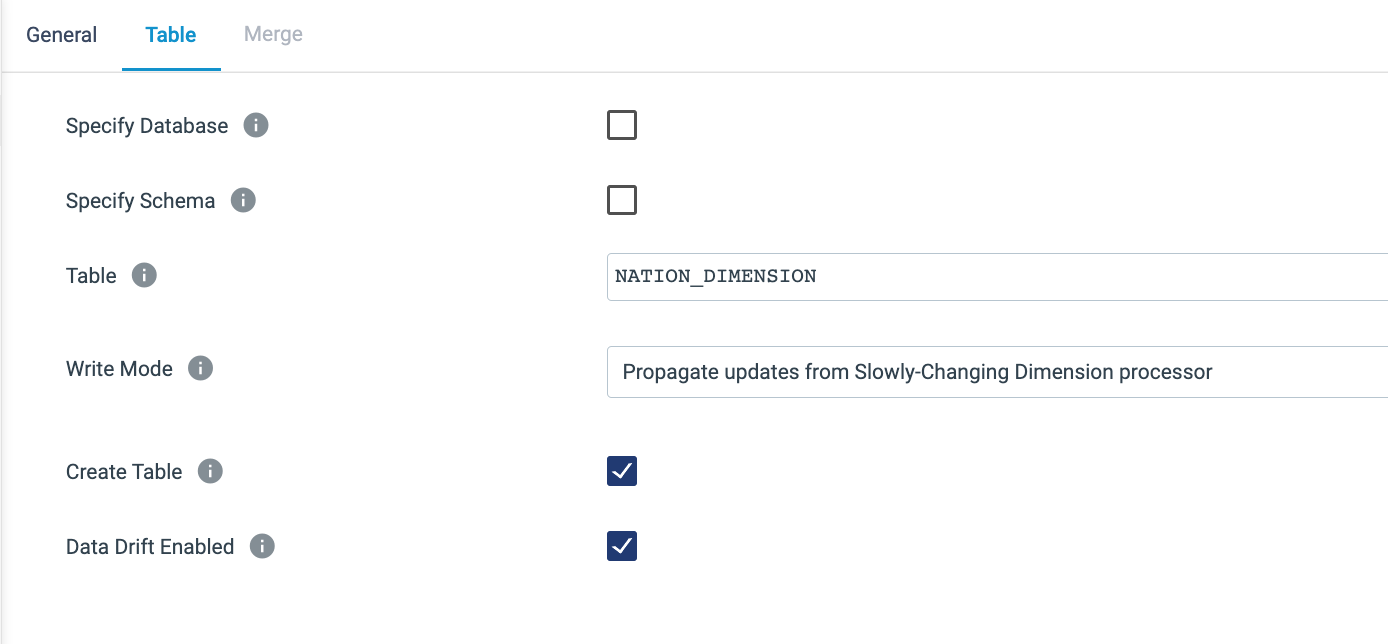Image resolution: width=1388 pixels, height=644 pixels.
Task: Uncheck the Create Table checkbox
Action: 621,471
